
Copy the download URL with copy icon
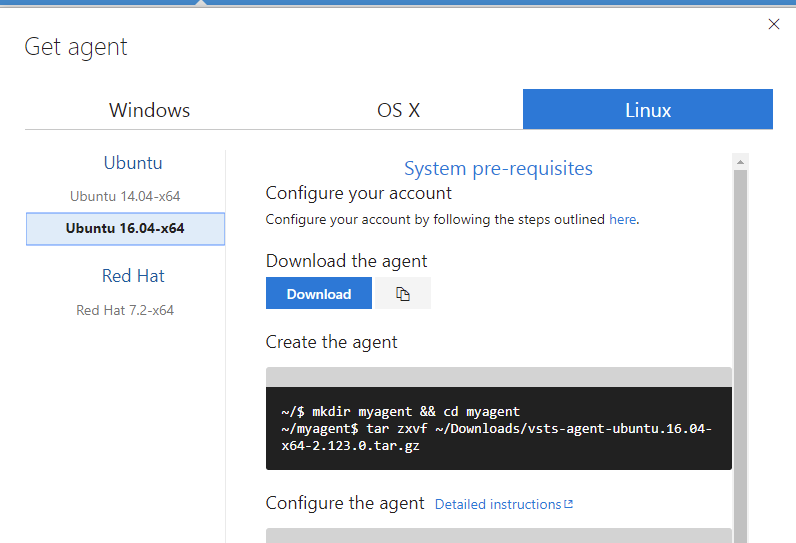click(x=403, y=294)
